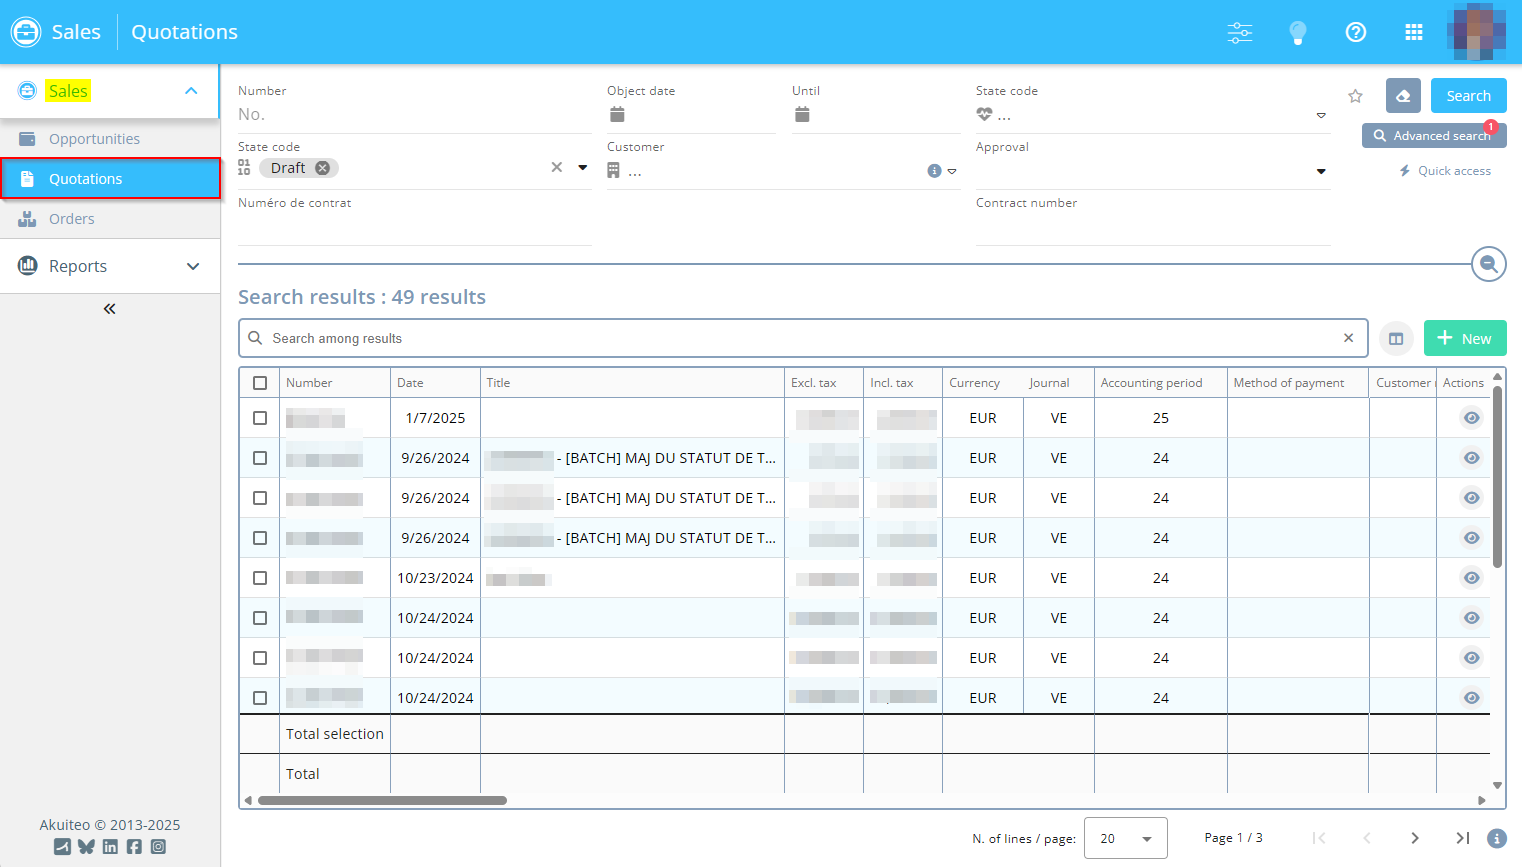This screenshot has height=867, width=1522.
Task: Click the filter settings sliders icon
Action: [1239, 33]
